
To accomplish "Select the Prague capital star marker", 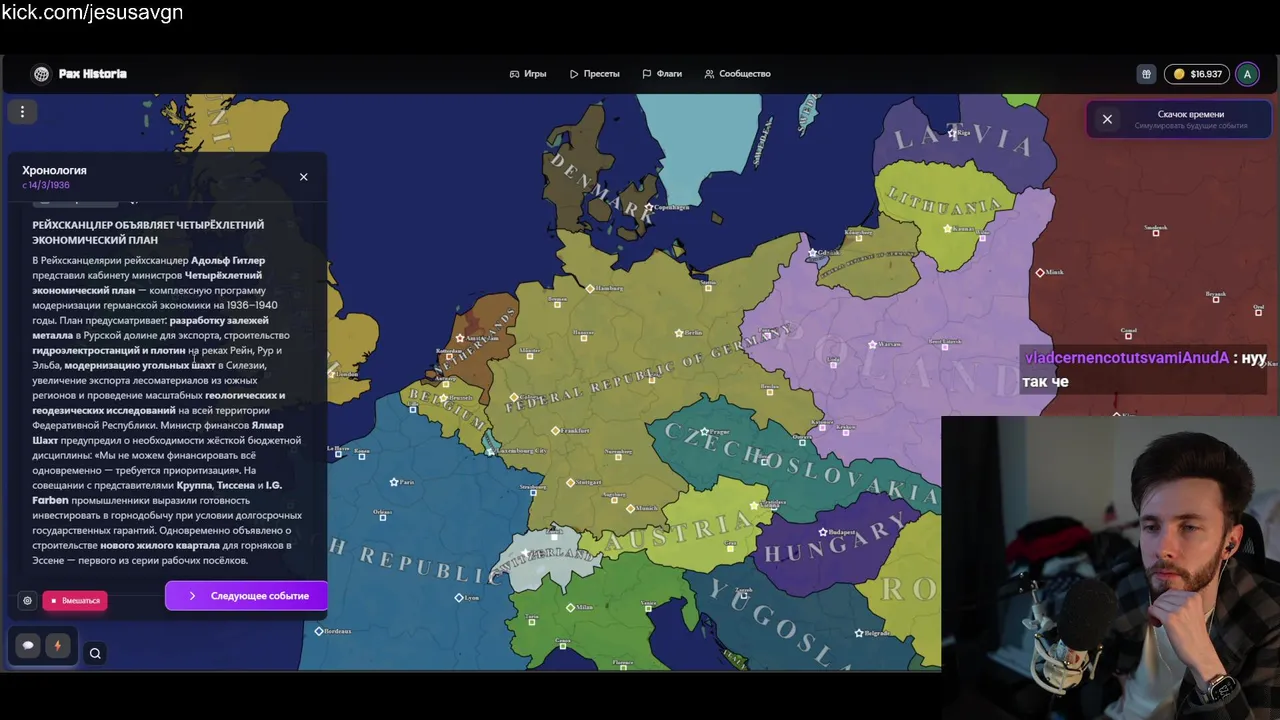I will click(x=704, y=432).
